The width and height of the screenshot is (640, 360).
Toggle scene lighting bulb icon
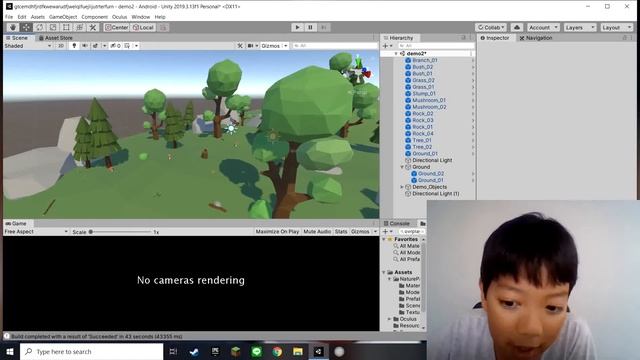(74, 46)
